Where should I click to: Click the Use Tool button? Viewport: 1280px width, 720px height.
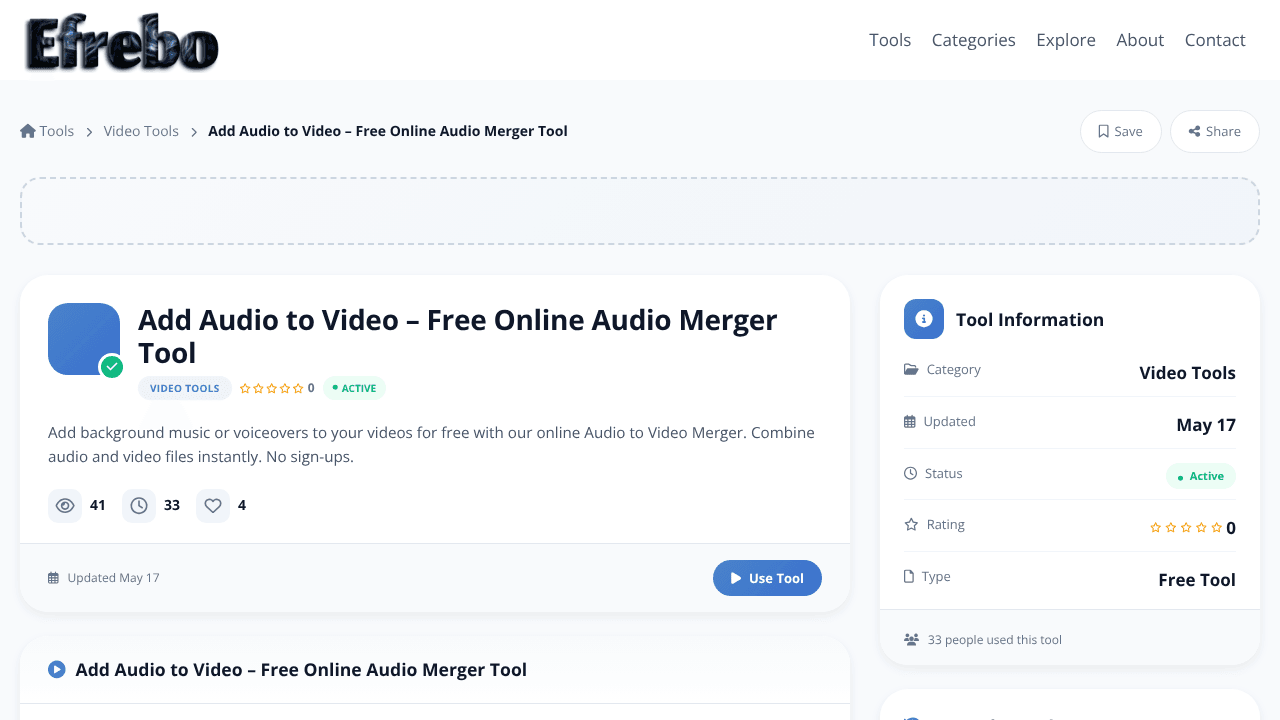point(767,578)
